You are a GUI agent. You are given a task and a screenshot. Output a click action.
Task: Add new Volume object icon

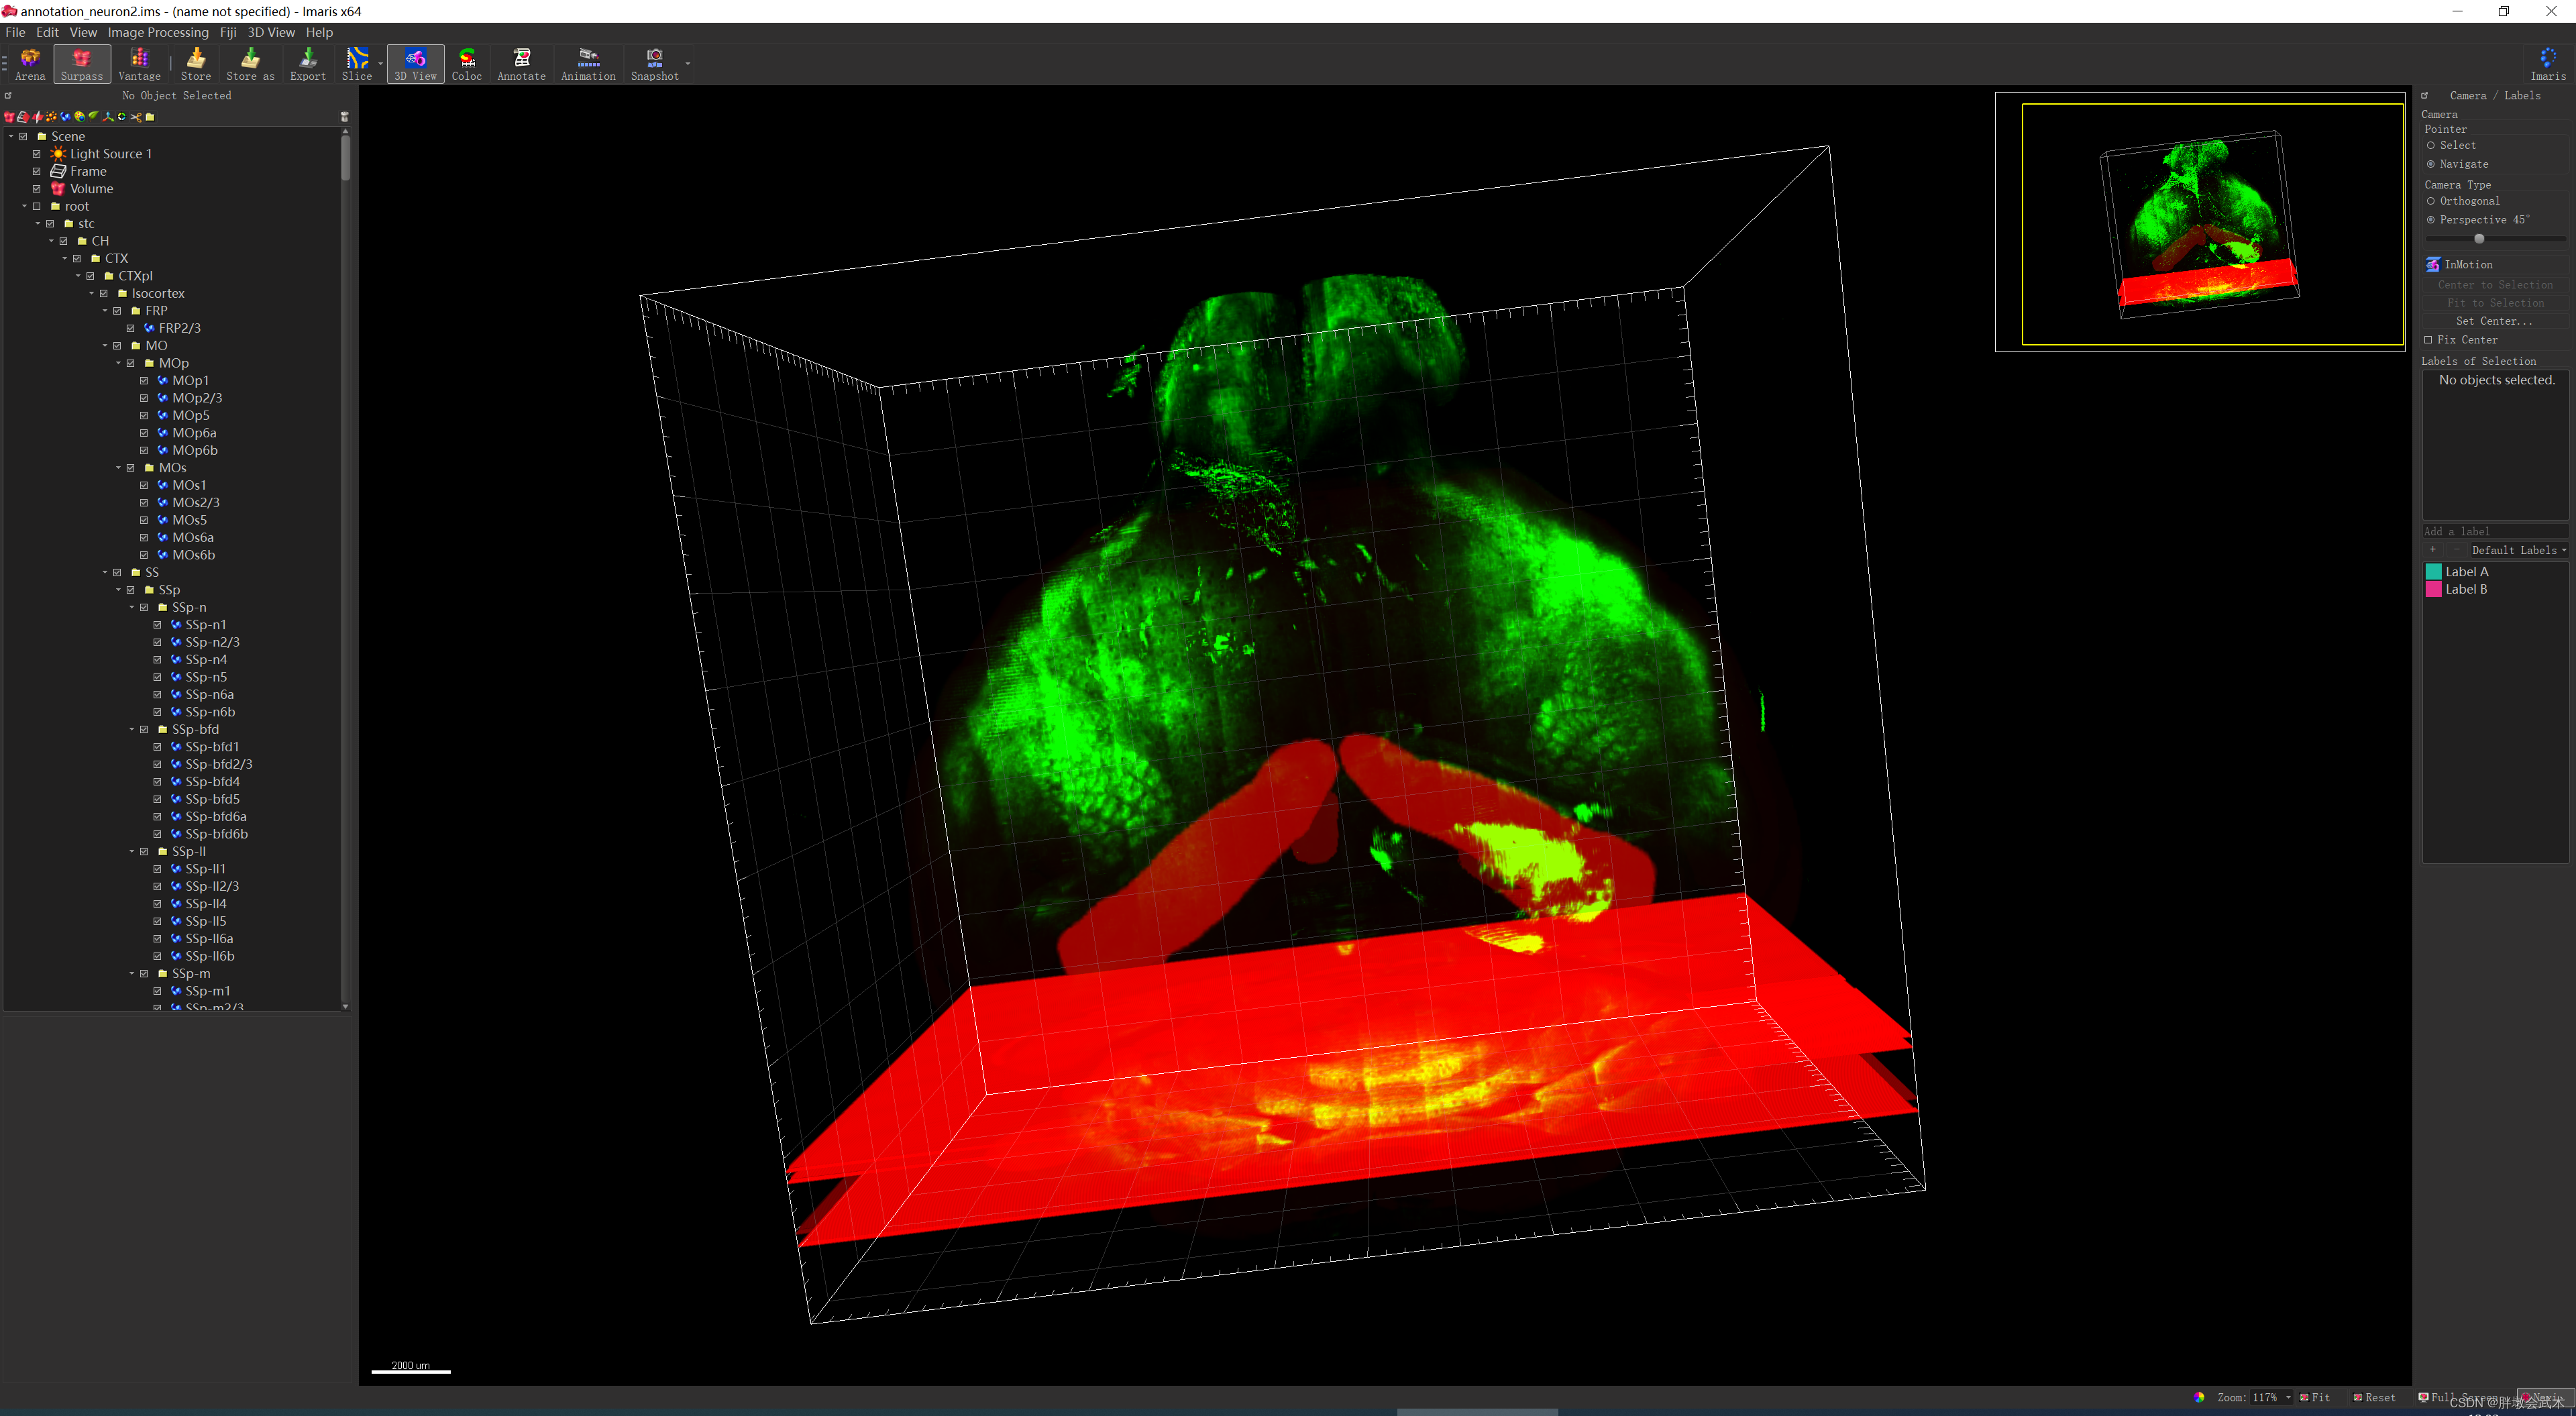(9, 117)
